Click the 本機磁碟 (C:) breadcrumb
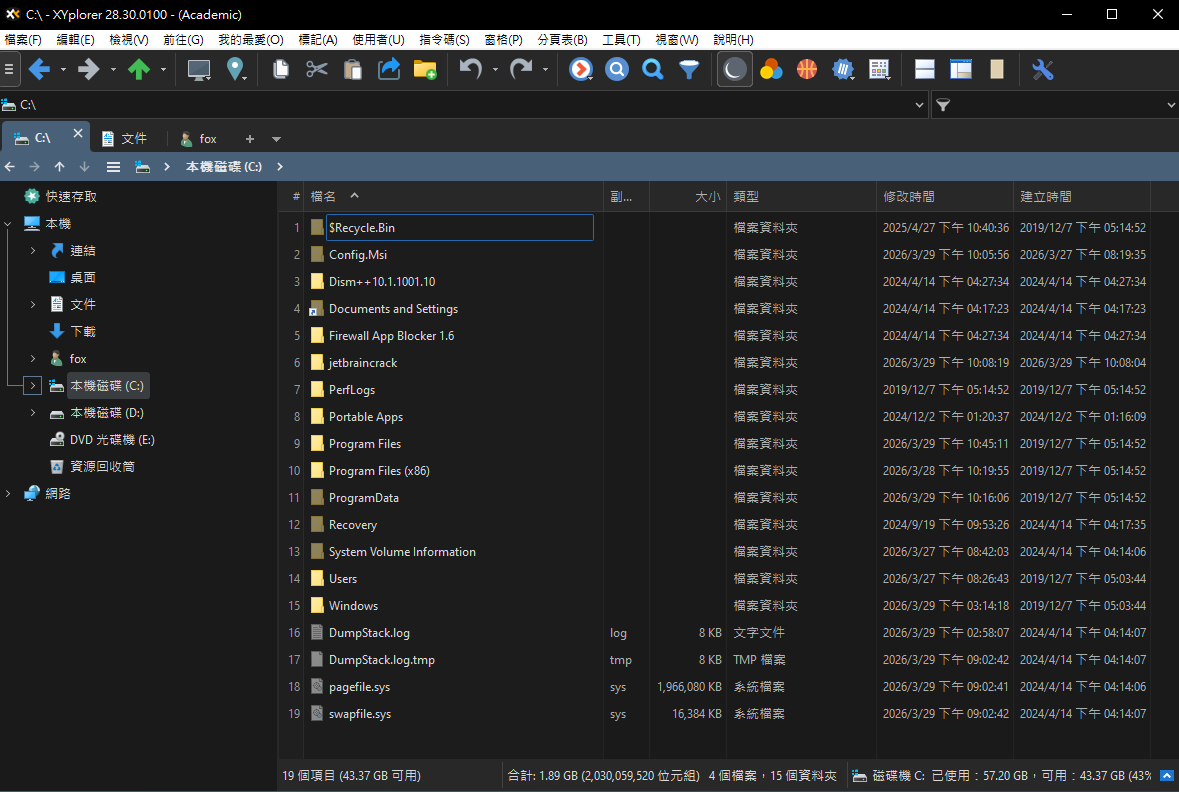Viewport: 1179px width, 792px height. coord(223,167)
